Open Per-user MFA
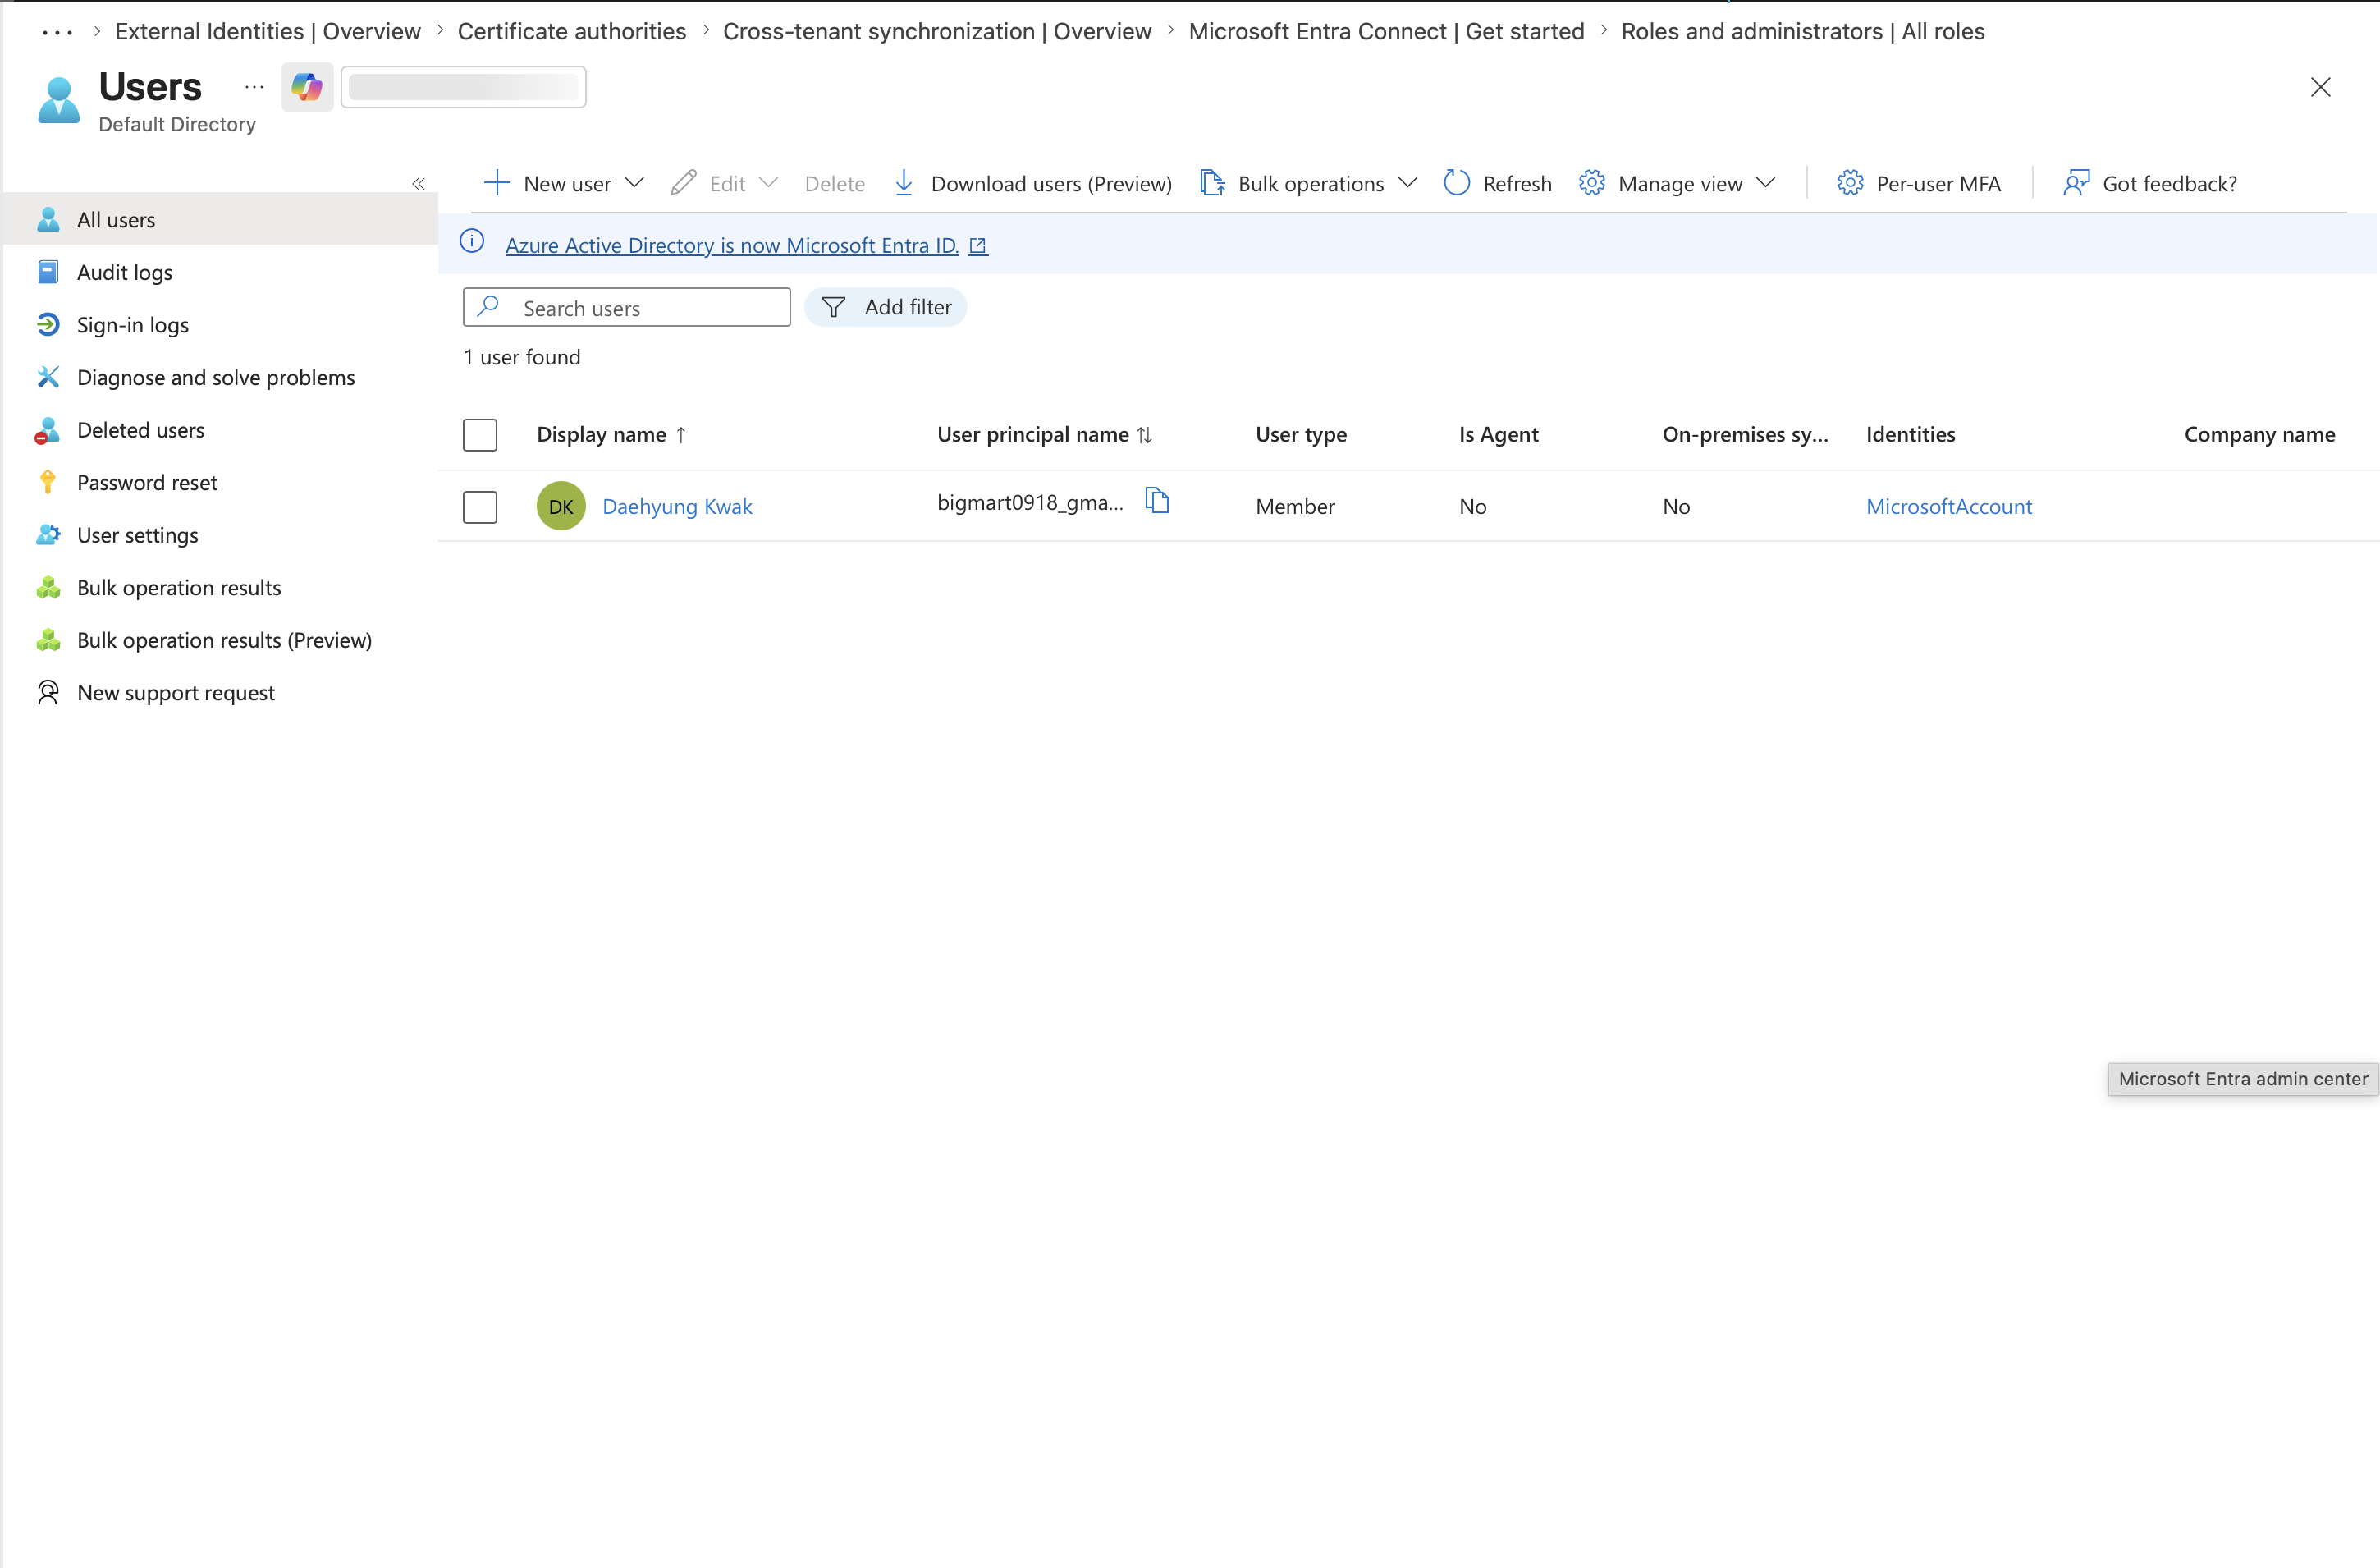 pos(1919,184)
